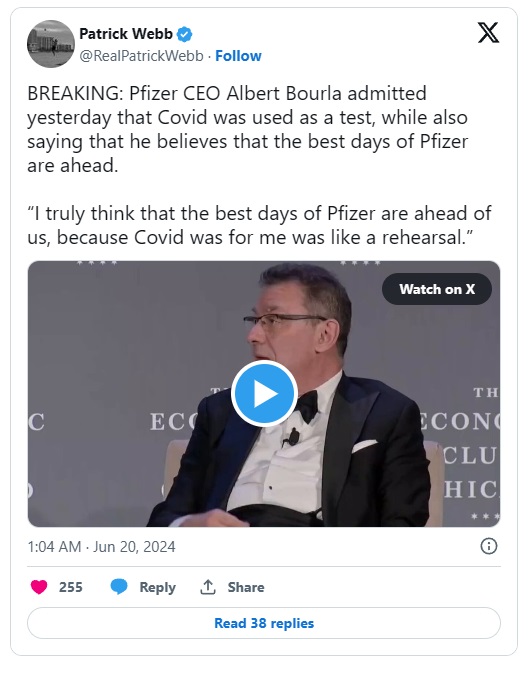Screen dimensions: 529x674
Task: Click the reply speech bubble icon
Action: point(119,587)
